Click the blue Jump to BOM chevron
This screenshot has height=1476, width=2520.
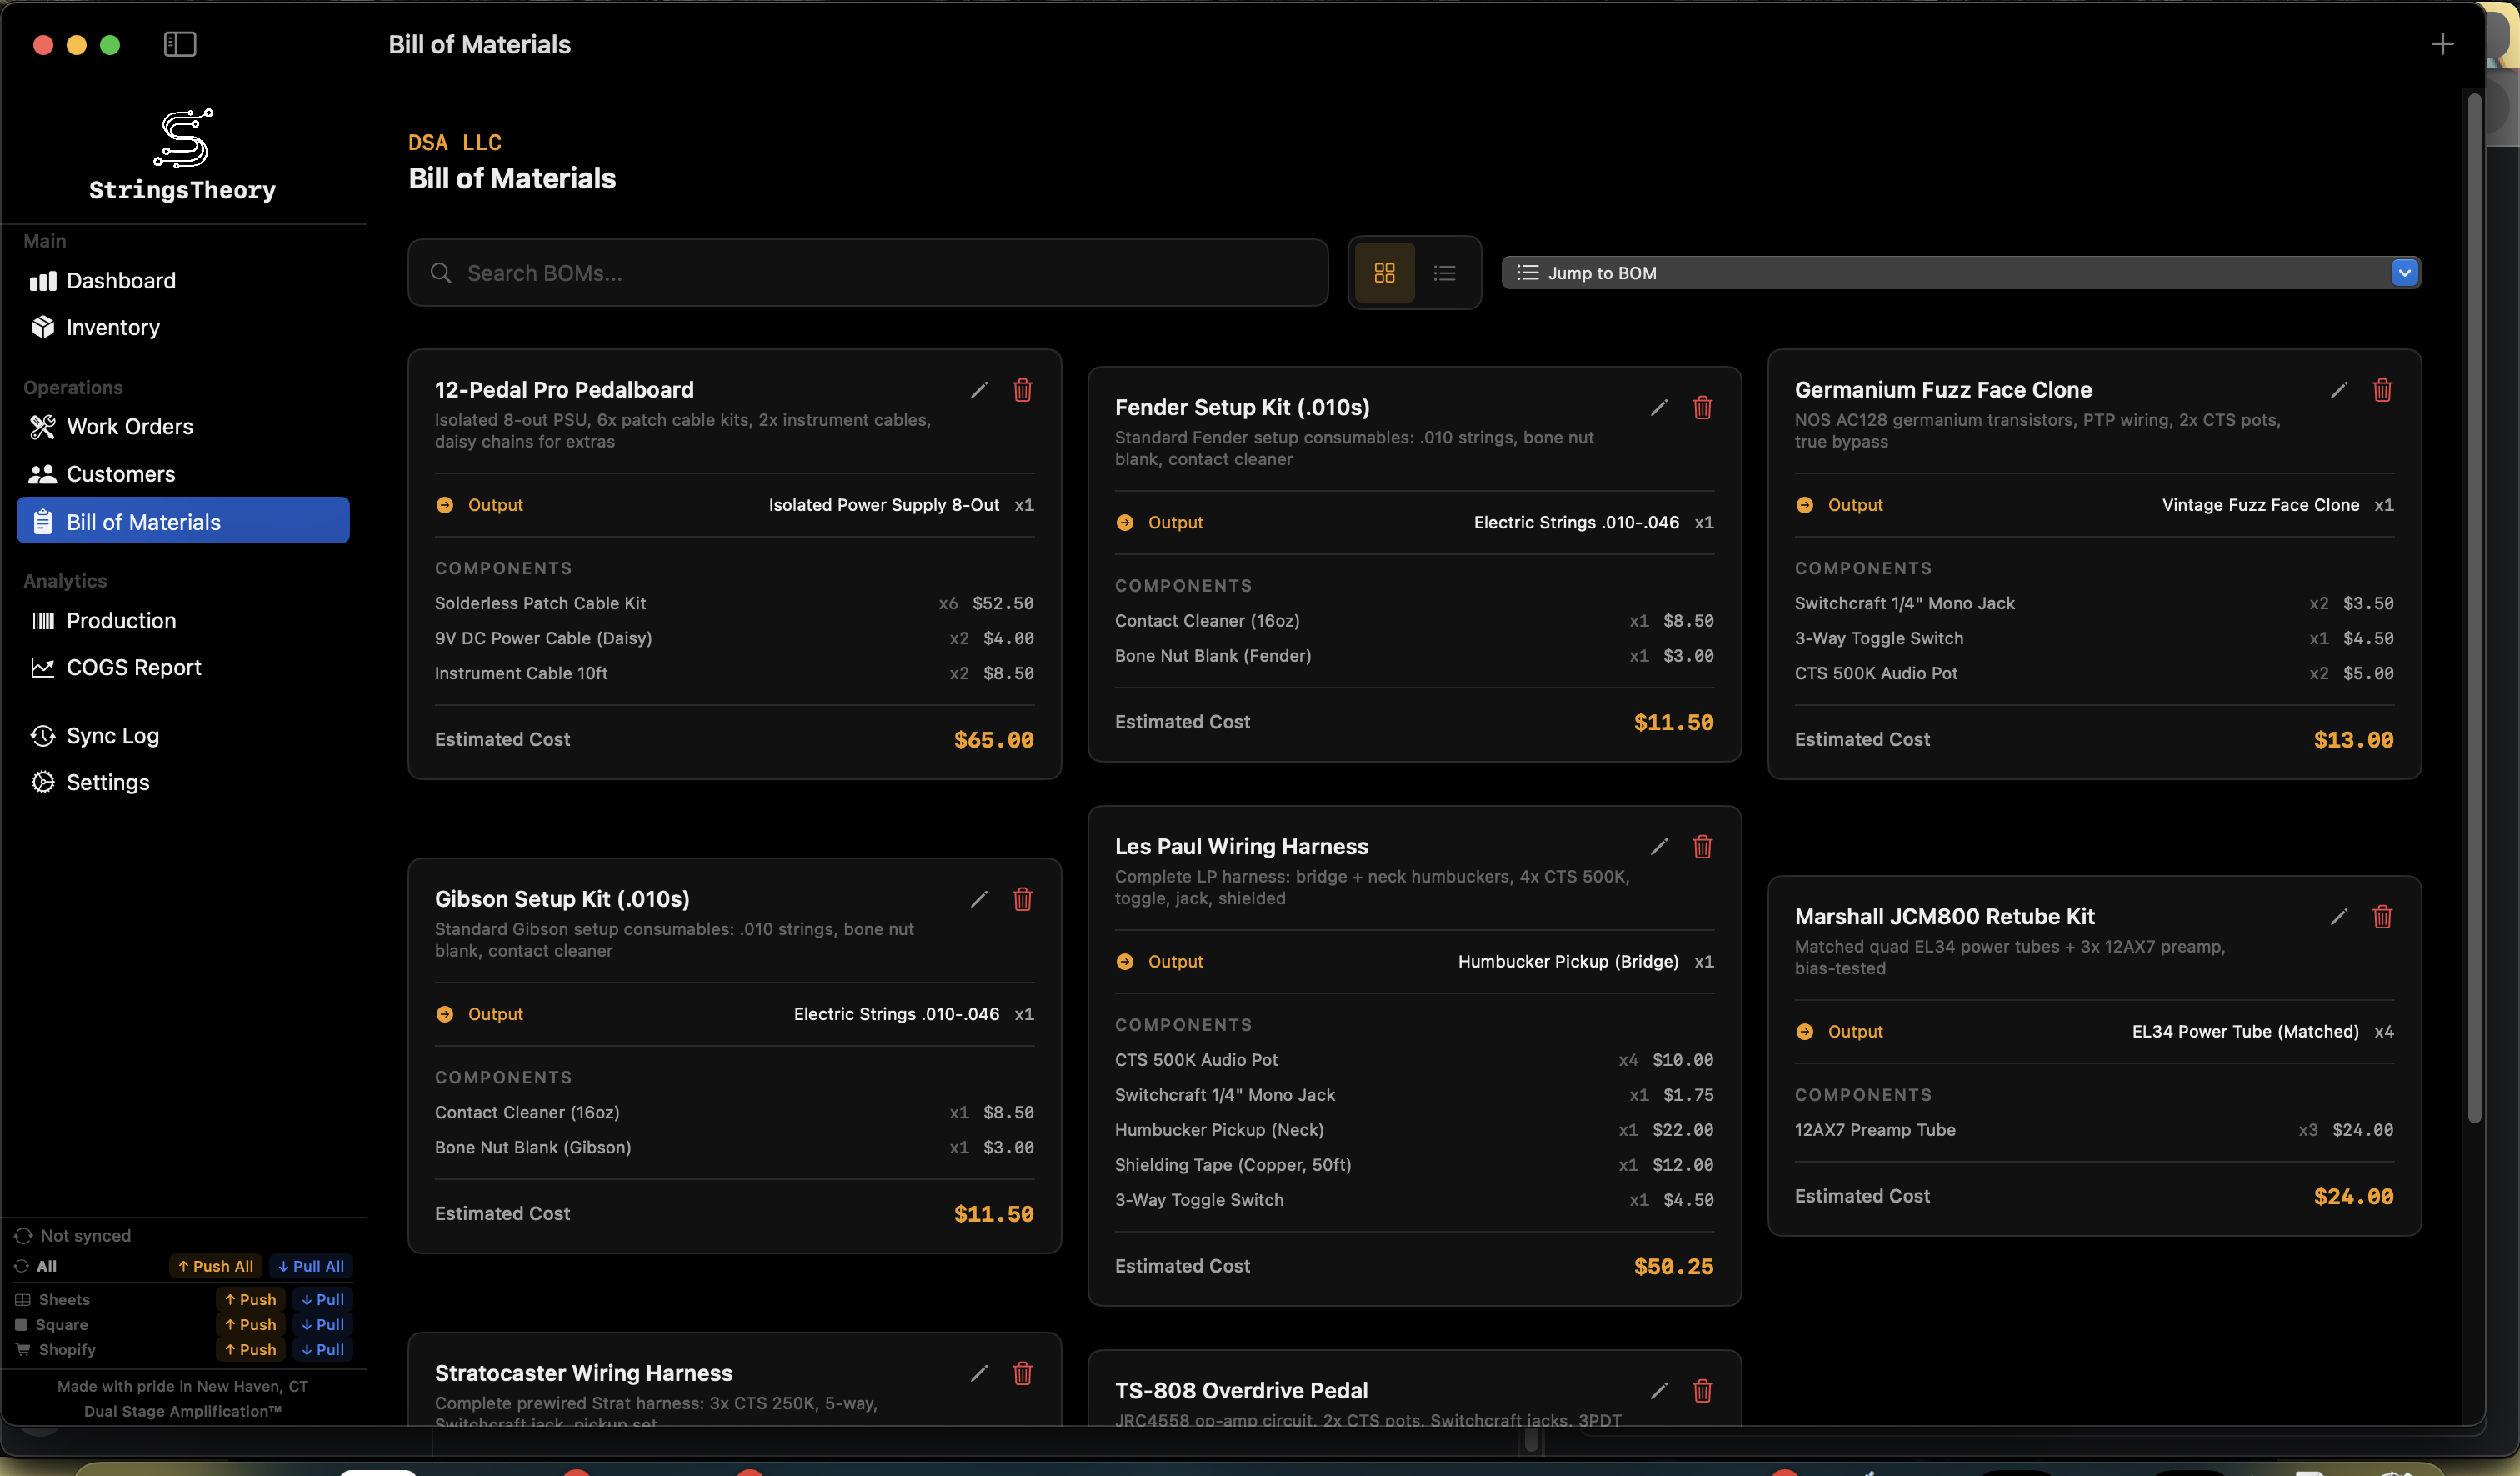pyautogui.click(x=2404, y=272)
